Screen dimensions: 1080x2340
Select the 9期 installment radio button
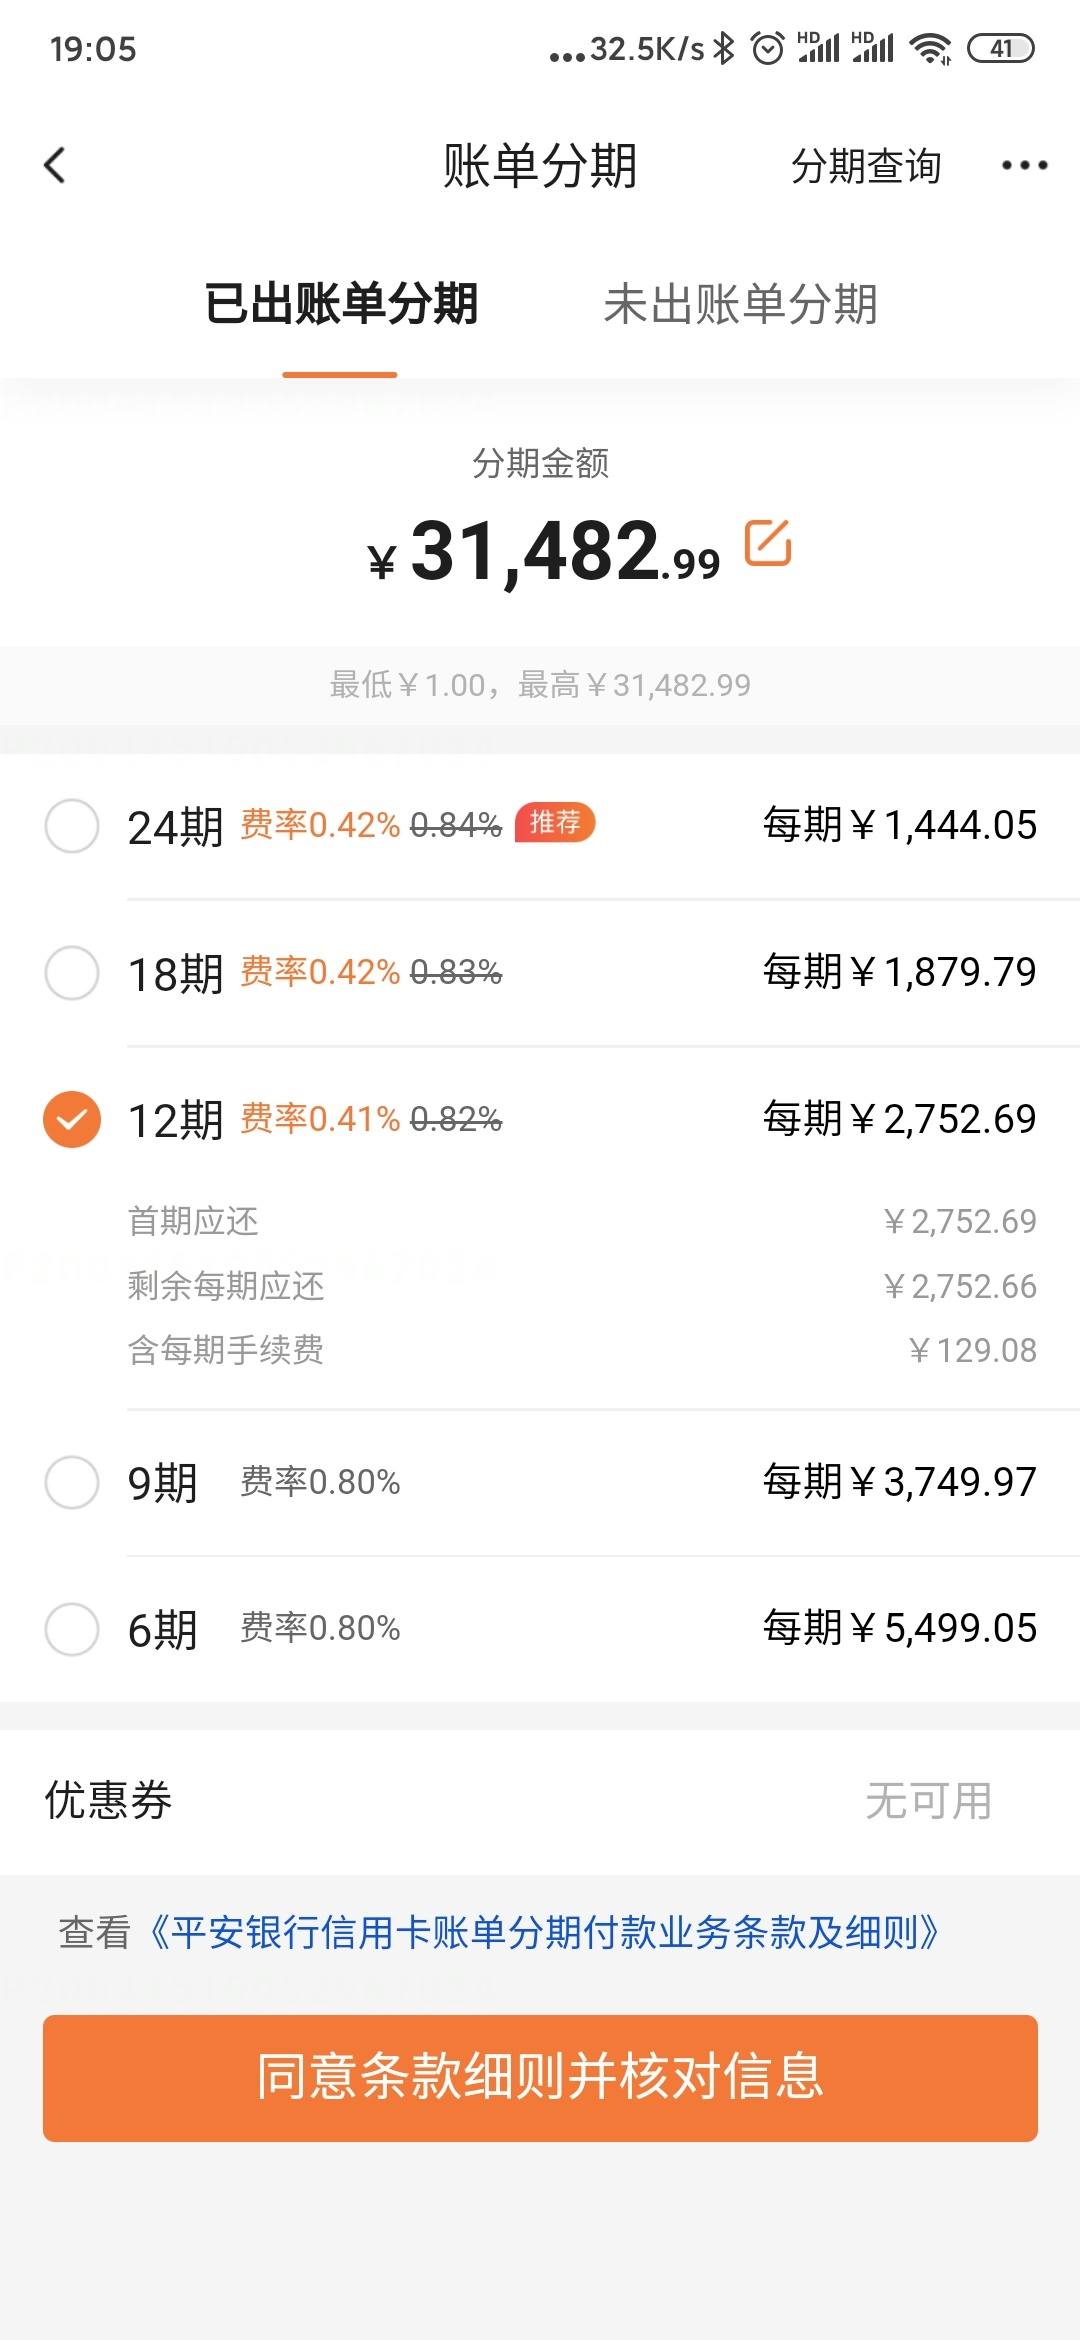tap(72, 1482)
